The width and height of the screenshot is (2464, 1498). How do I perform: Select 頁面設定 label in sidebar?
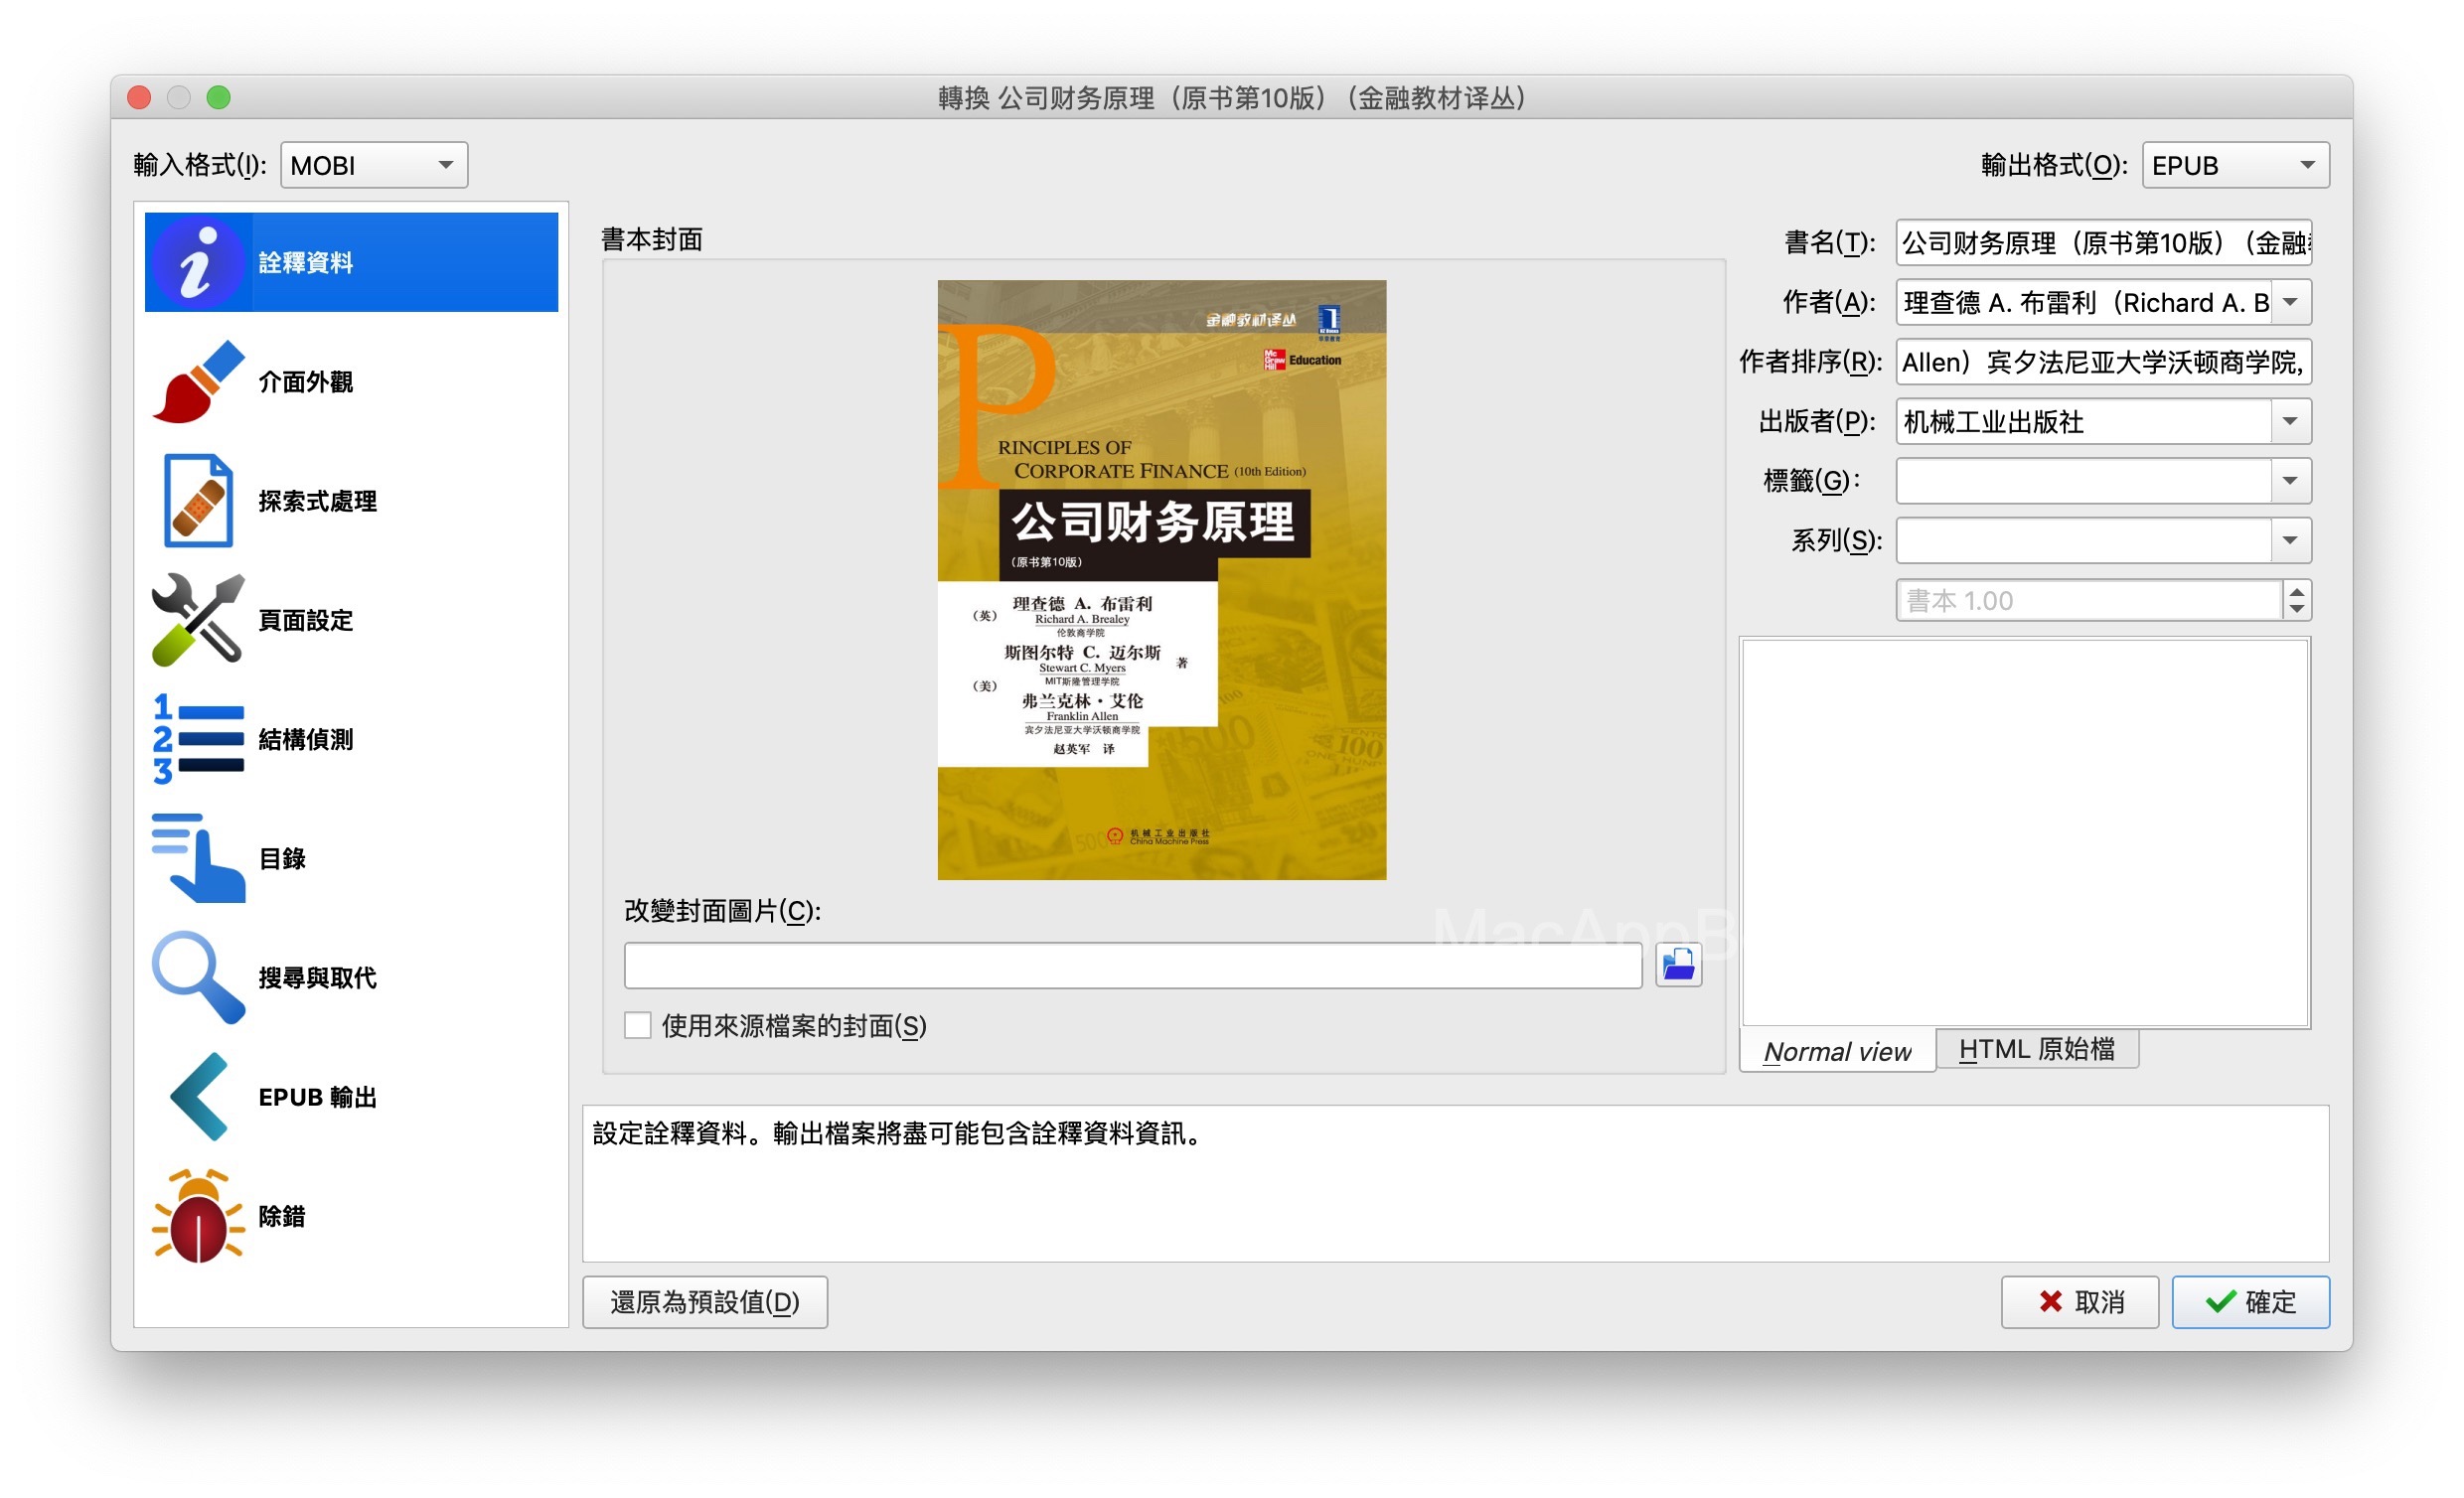(305, 620)
